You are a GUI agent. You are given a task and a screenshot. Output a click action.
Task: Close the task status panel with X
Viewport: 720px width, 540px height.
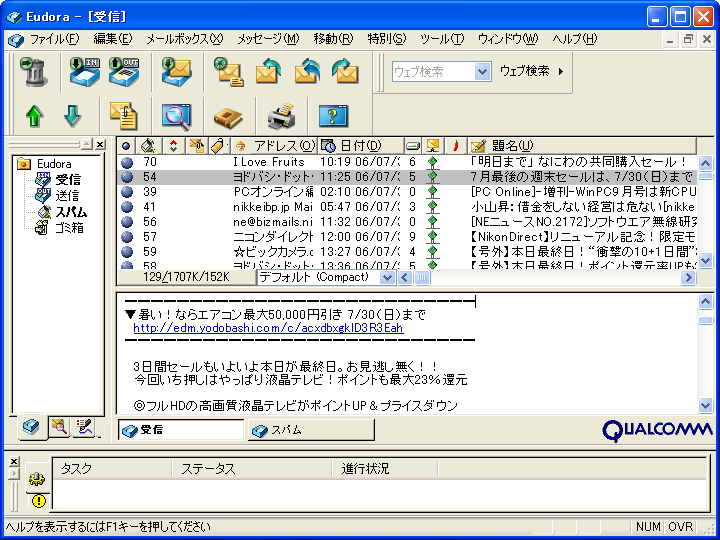tap(14, 461)
